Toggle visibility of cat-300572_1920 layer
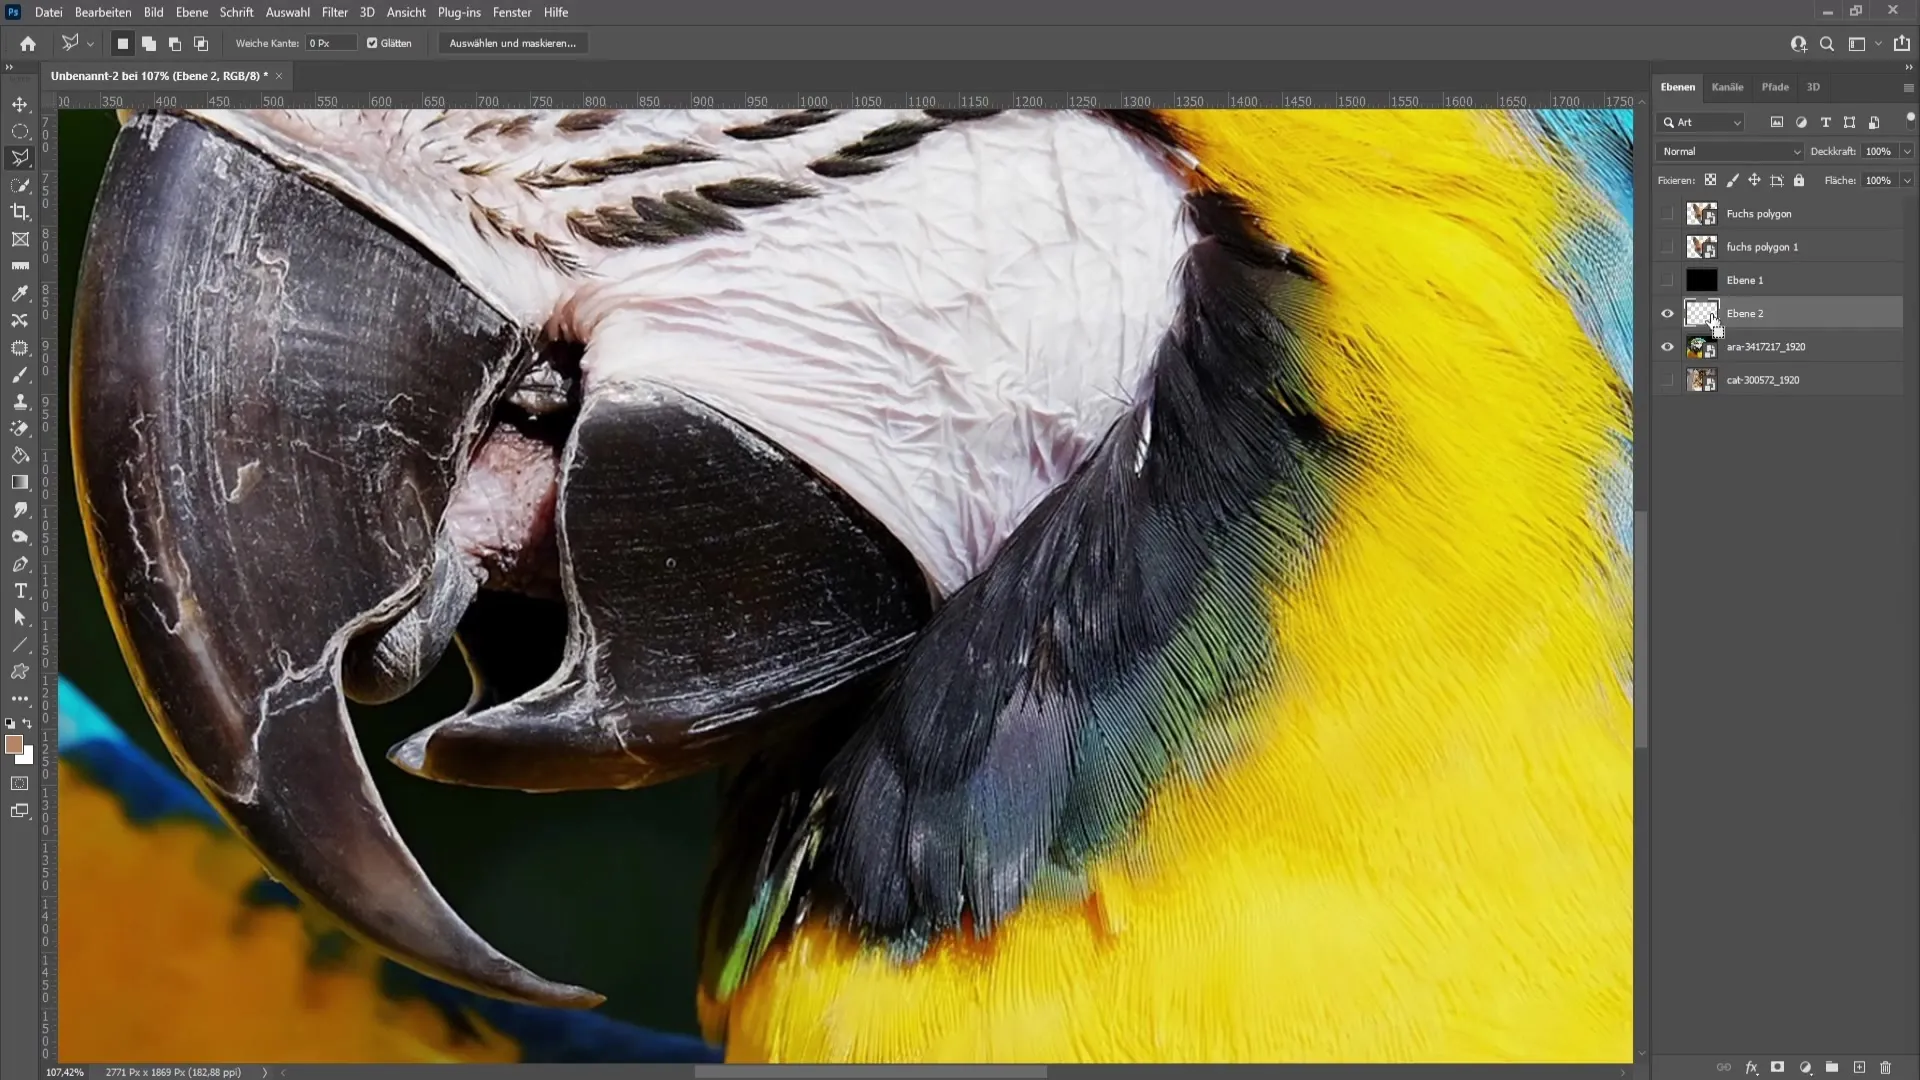Image resolution: width=1920 pixels, height=1080 pixels. coord(1668,380)
